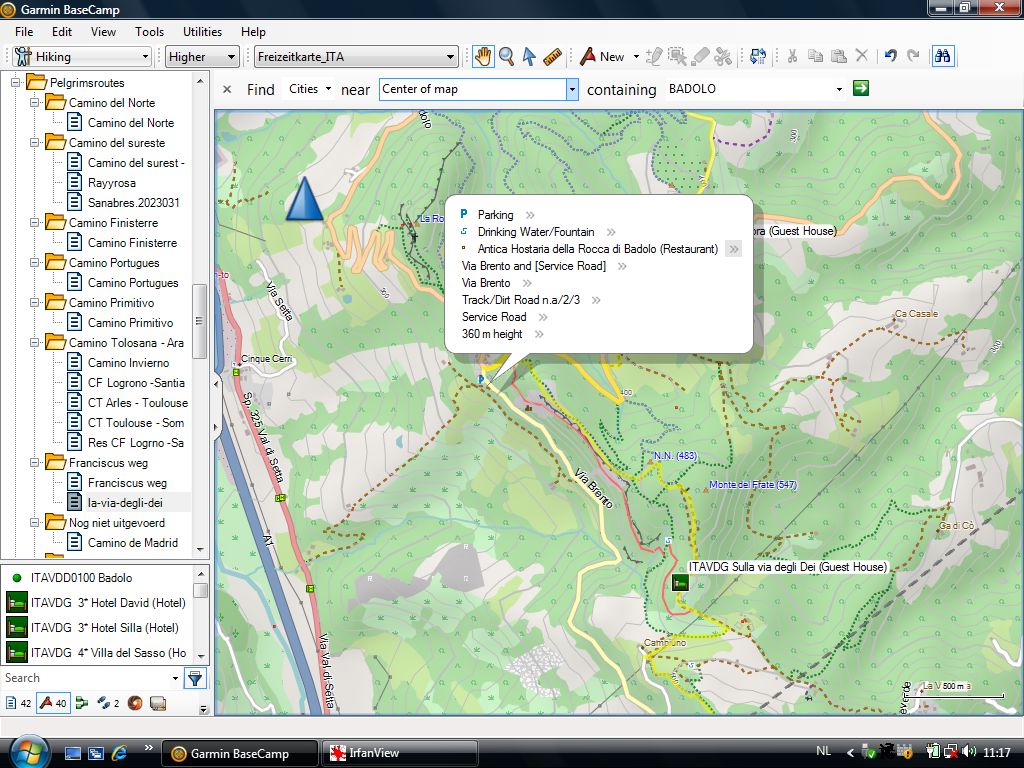The image size is (1024, 768).
Task: Toggle the funnel filter button
Action: 195,679
